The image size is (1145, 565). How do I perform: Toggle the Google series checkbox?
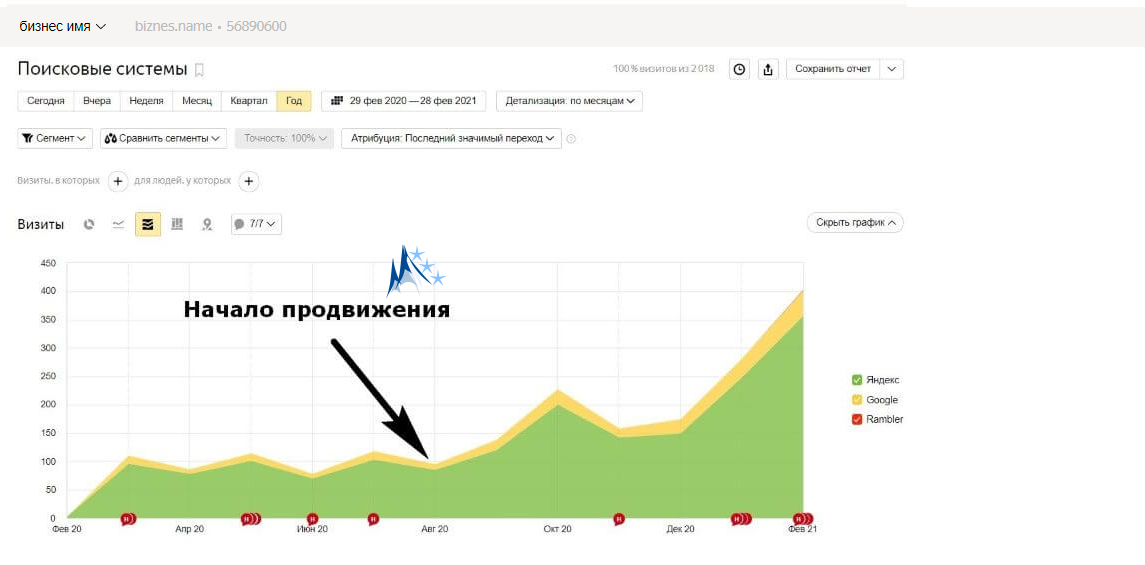(x=857, y=400)
